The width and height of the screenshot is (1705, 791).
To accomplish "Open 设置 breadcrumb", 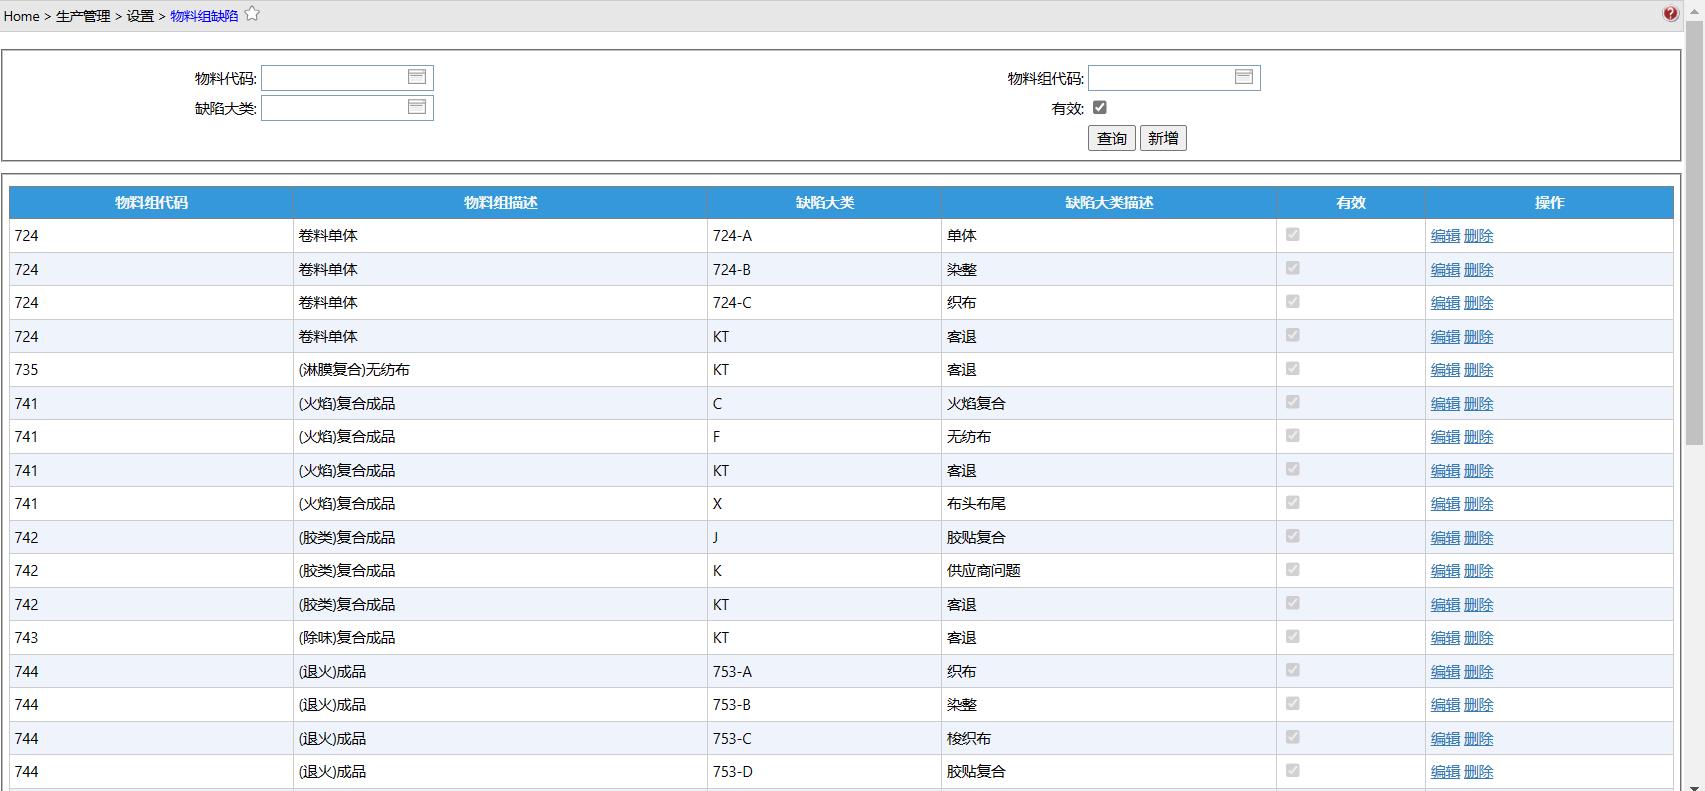I will (140, 16).
